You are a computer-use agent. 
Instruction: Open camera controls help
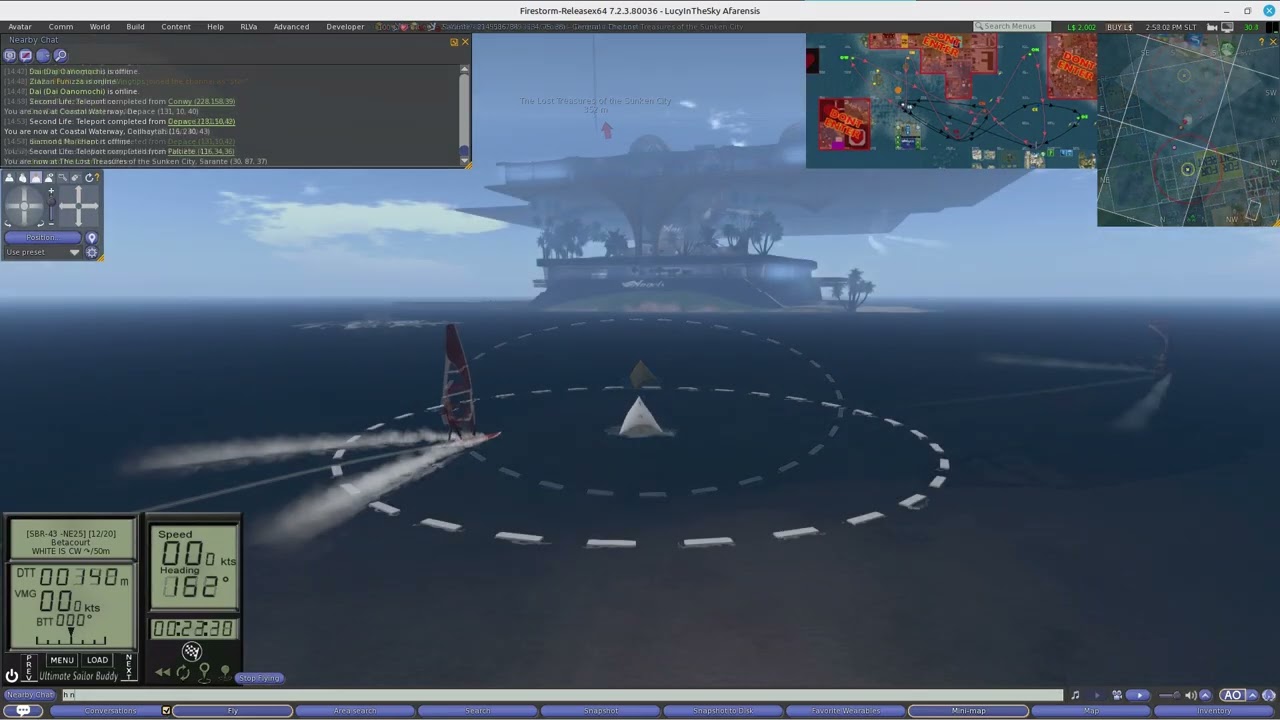[98, 178]
